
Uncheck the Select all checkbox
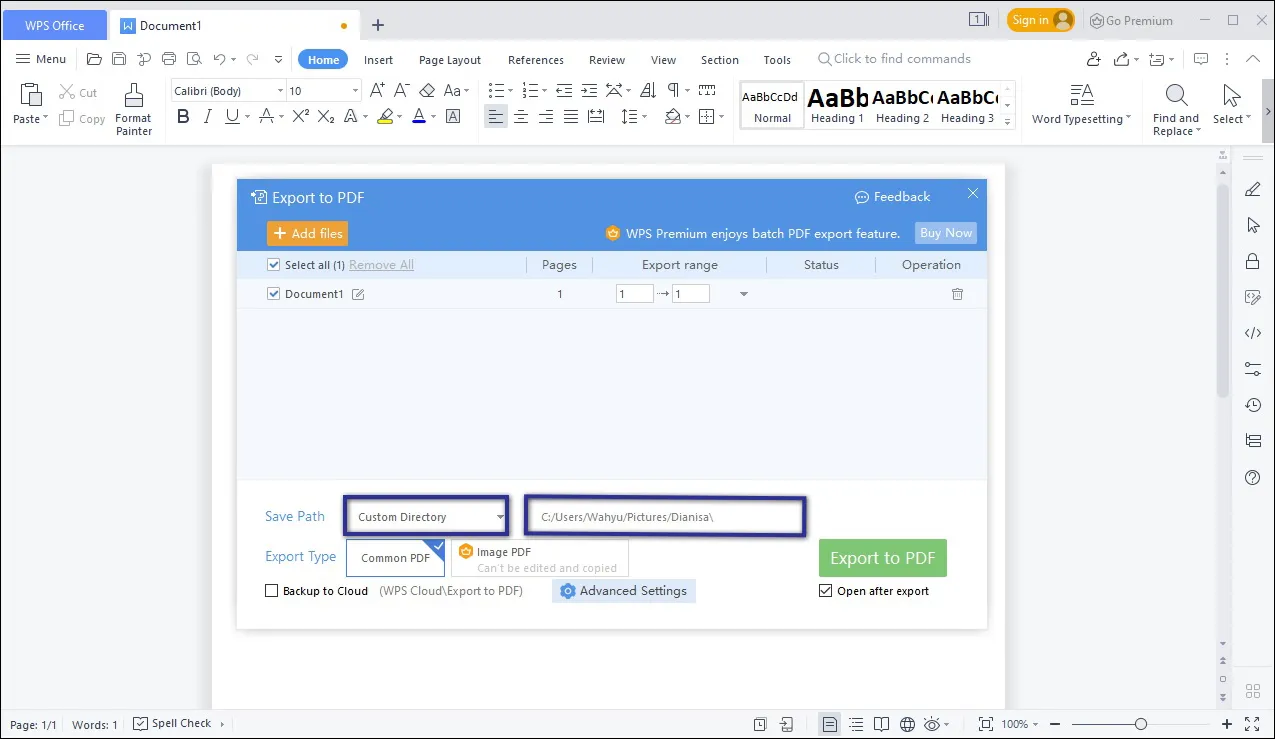(274, 265)
